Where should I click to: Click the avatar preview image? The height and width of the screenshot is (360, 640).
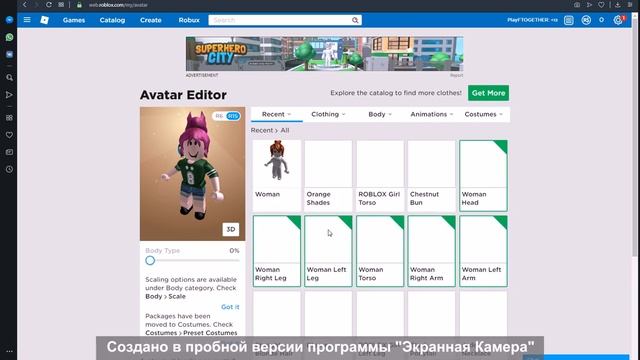[193, 174]
